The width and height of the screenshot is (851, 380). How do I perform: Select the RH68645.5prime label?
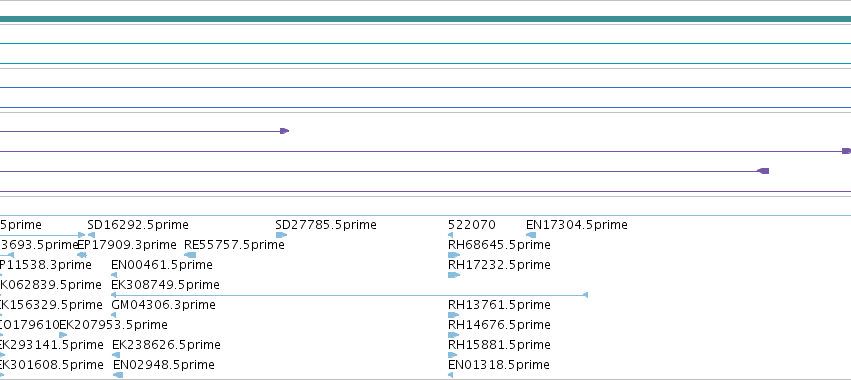coord(499,245)
